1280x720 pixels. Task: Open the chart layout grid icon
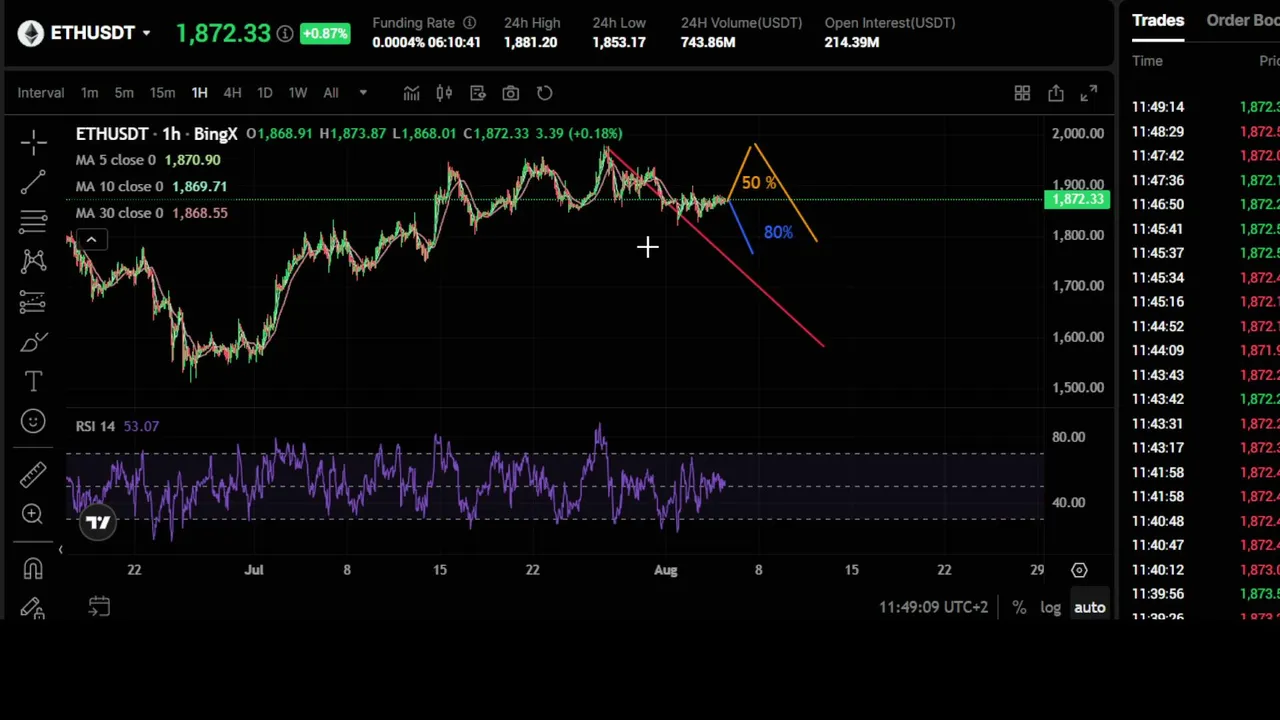1022,93
